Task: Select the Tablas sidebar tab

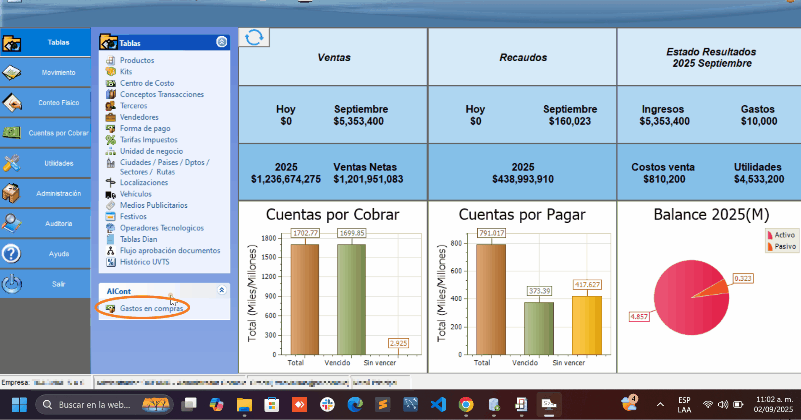Action: [x=45, y=43]
